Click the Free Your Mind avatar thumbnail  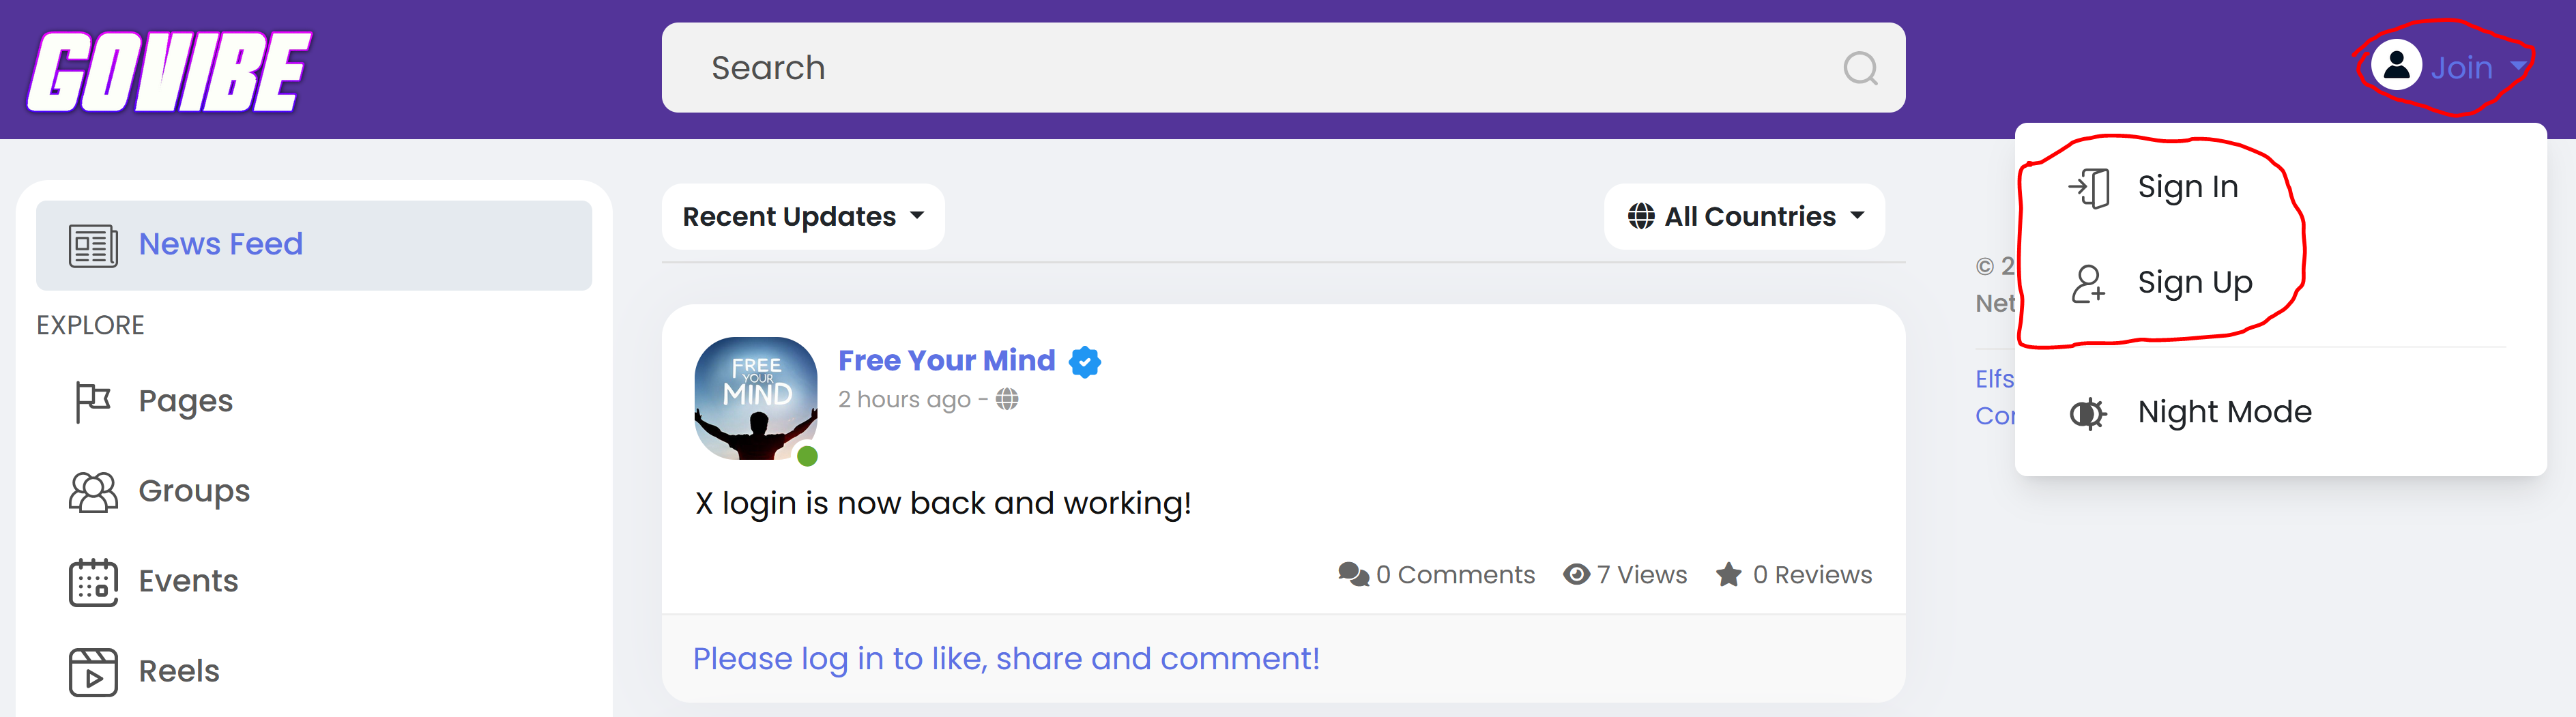tap(756, 398)
